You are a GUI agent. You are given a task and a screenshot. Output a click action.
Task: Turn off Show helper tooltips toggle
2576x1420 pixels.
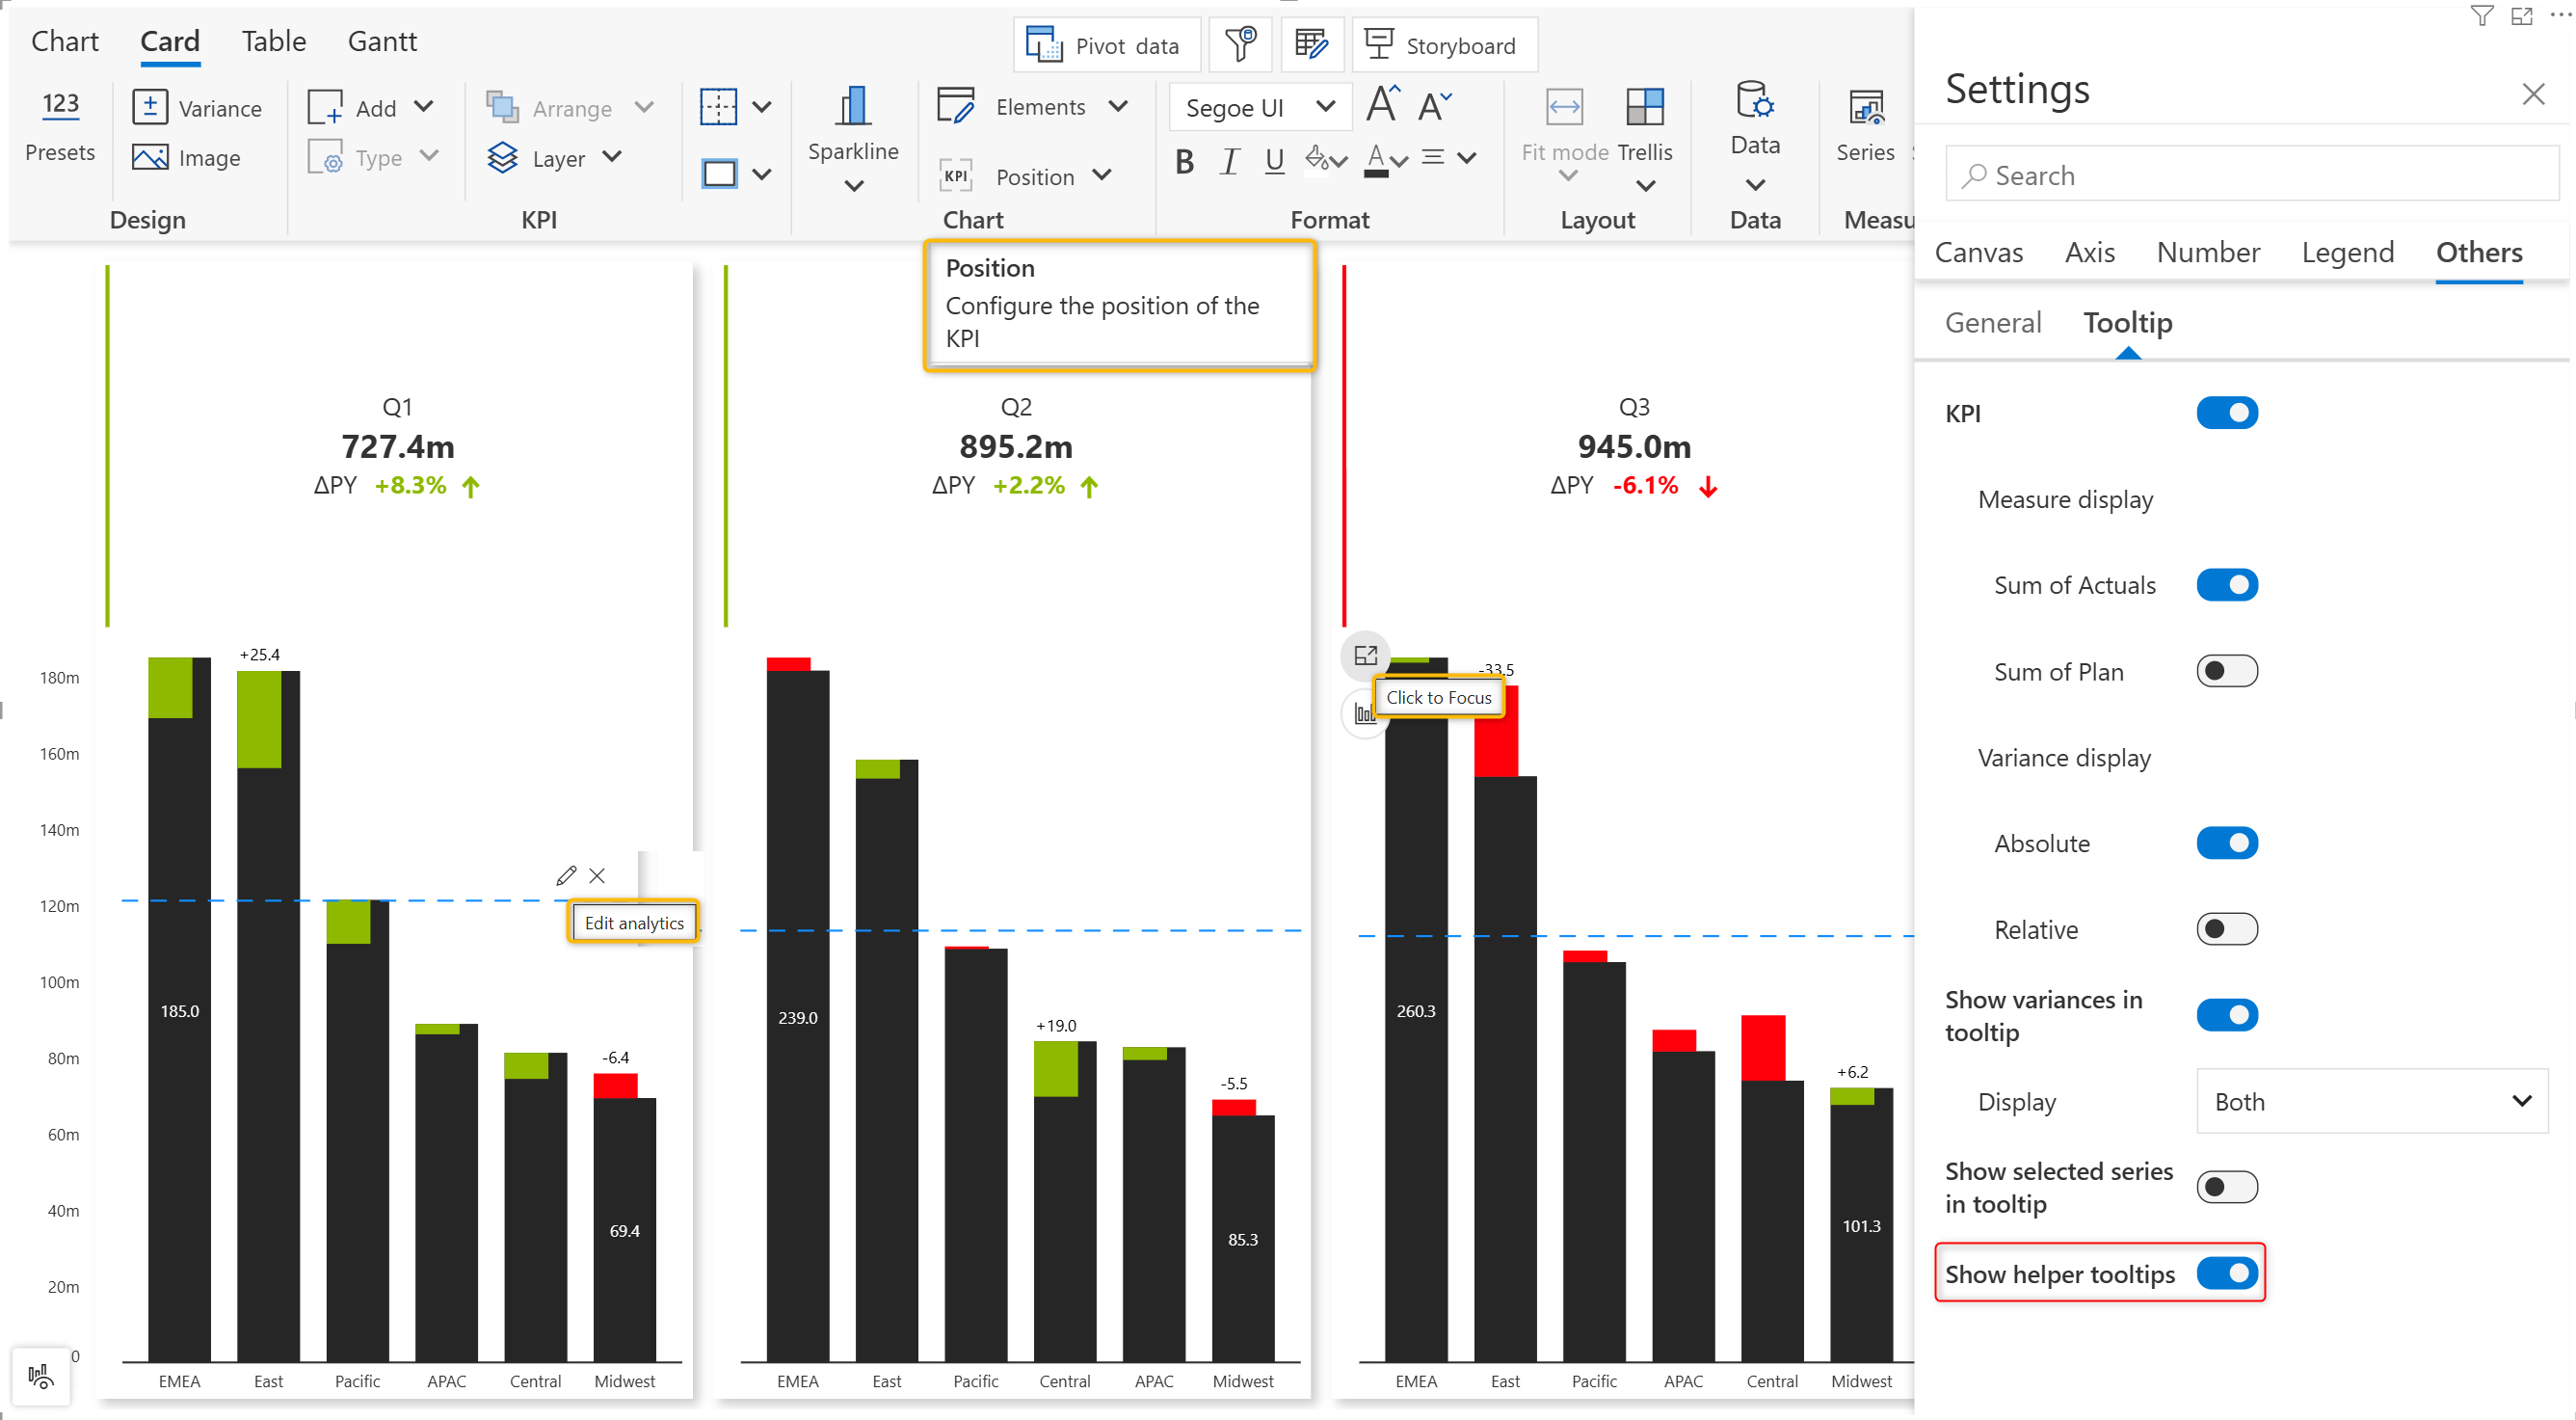(x=2226, y=1273)
